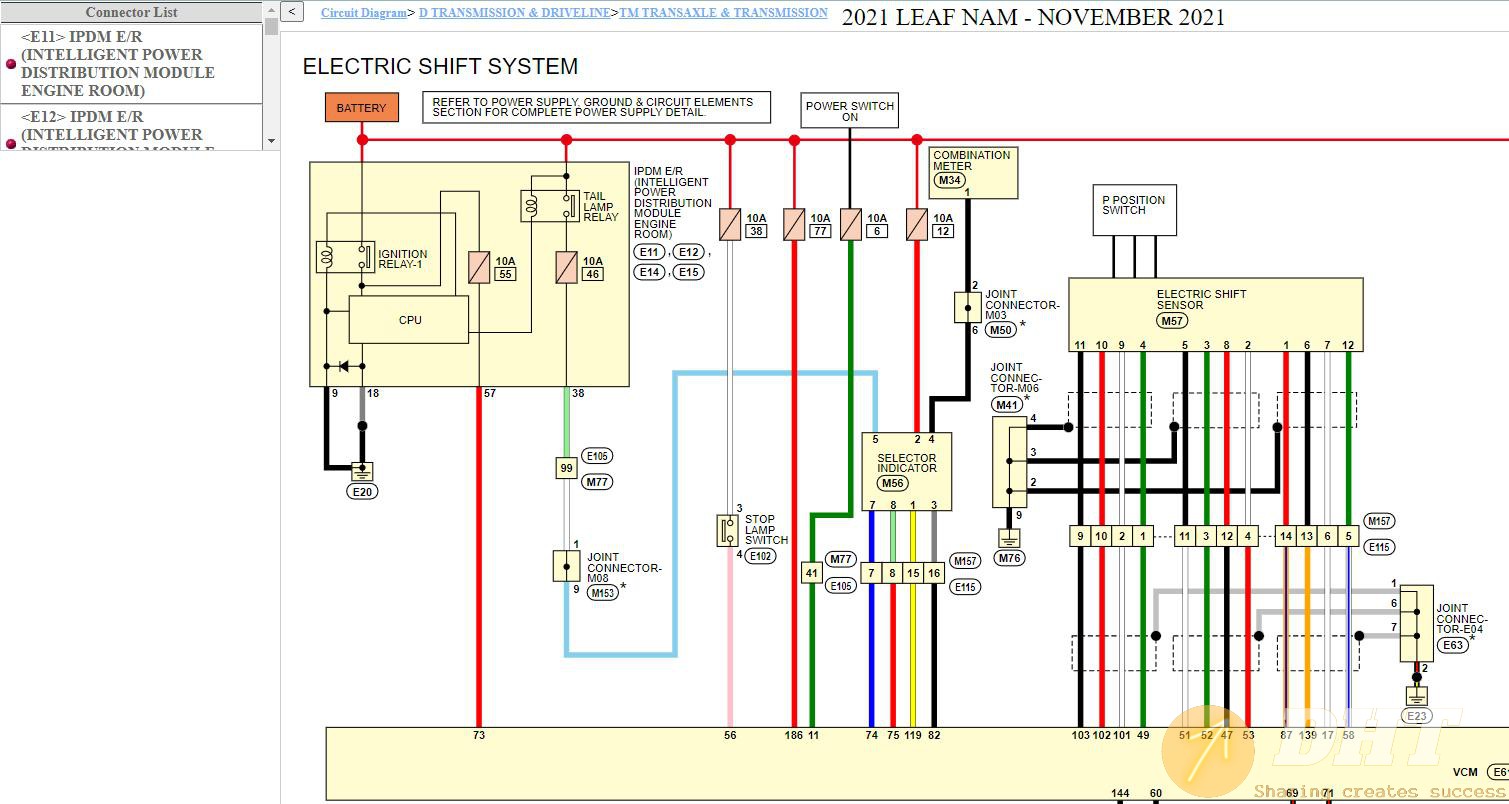Click the Connector List header
Screen dimensions: 1509x804
[131, 12]
